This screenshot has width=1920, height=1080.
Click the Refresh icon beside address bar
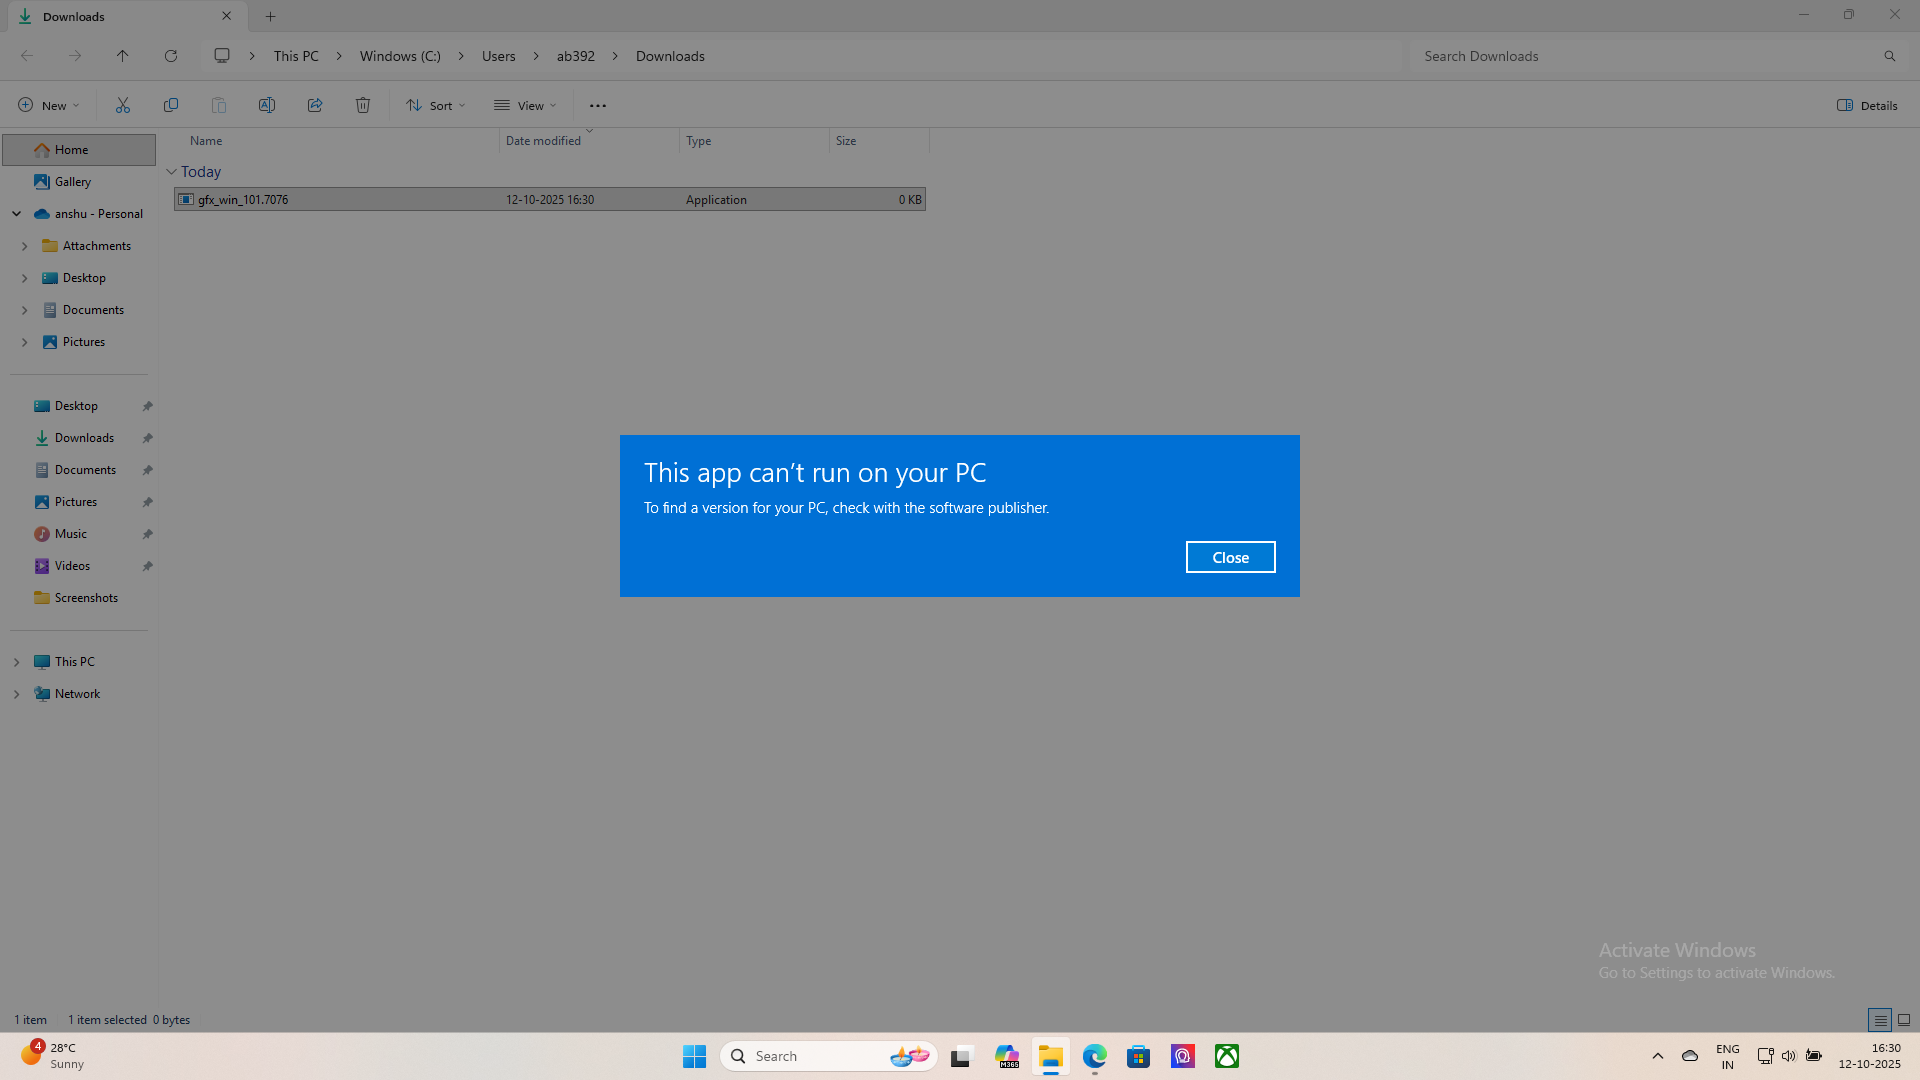(x=171, y=56)
